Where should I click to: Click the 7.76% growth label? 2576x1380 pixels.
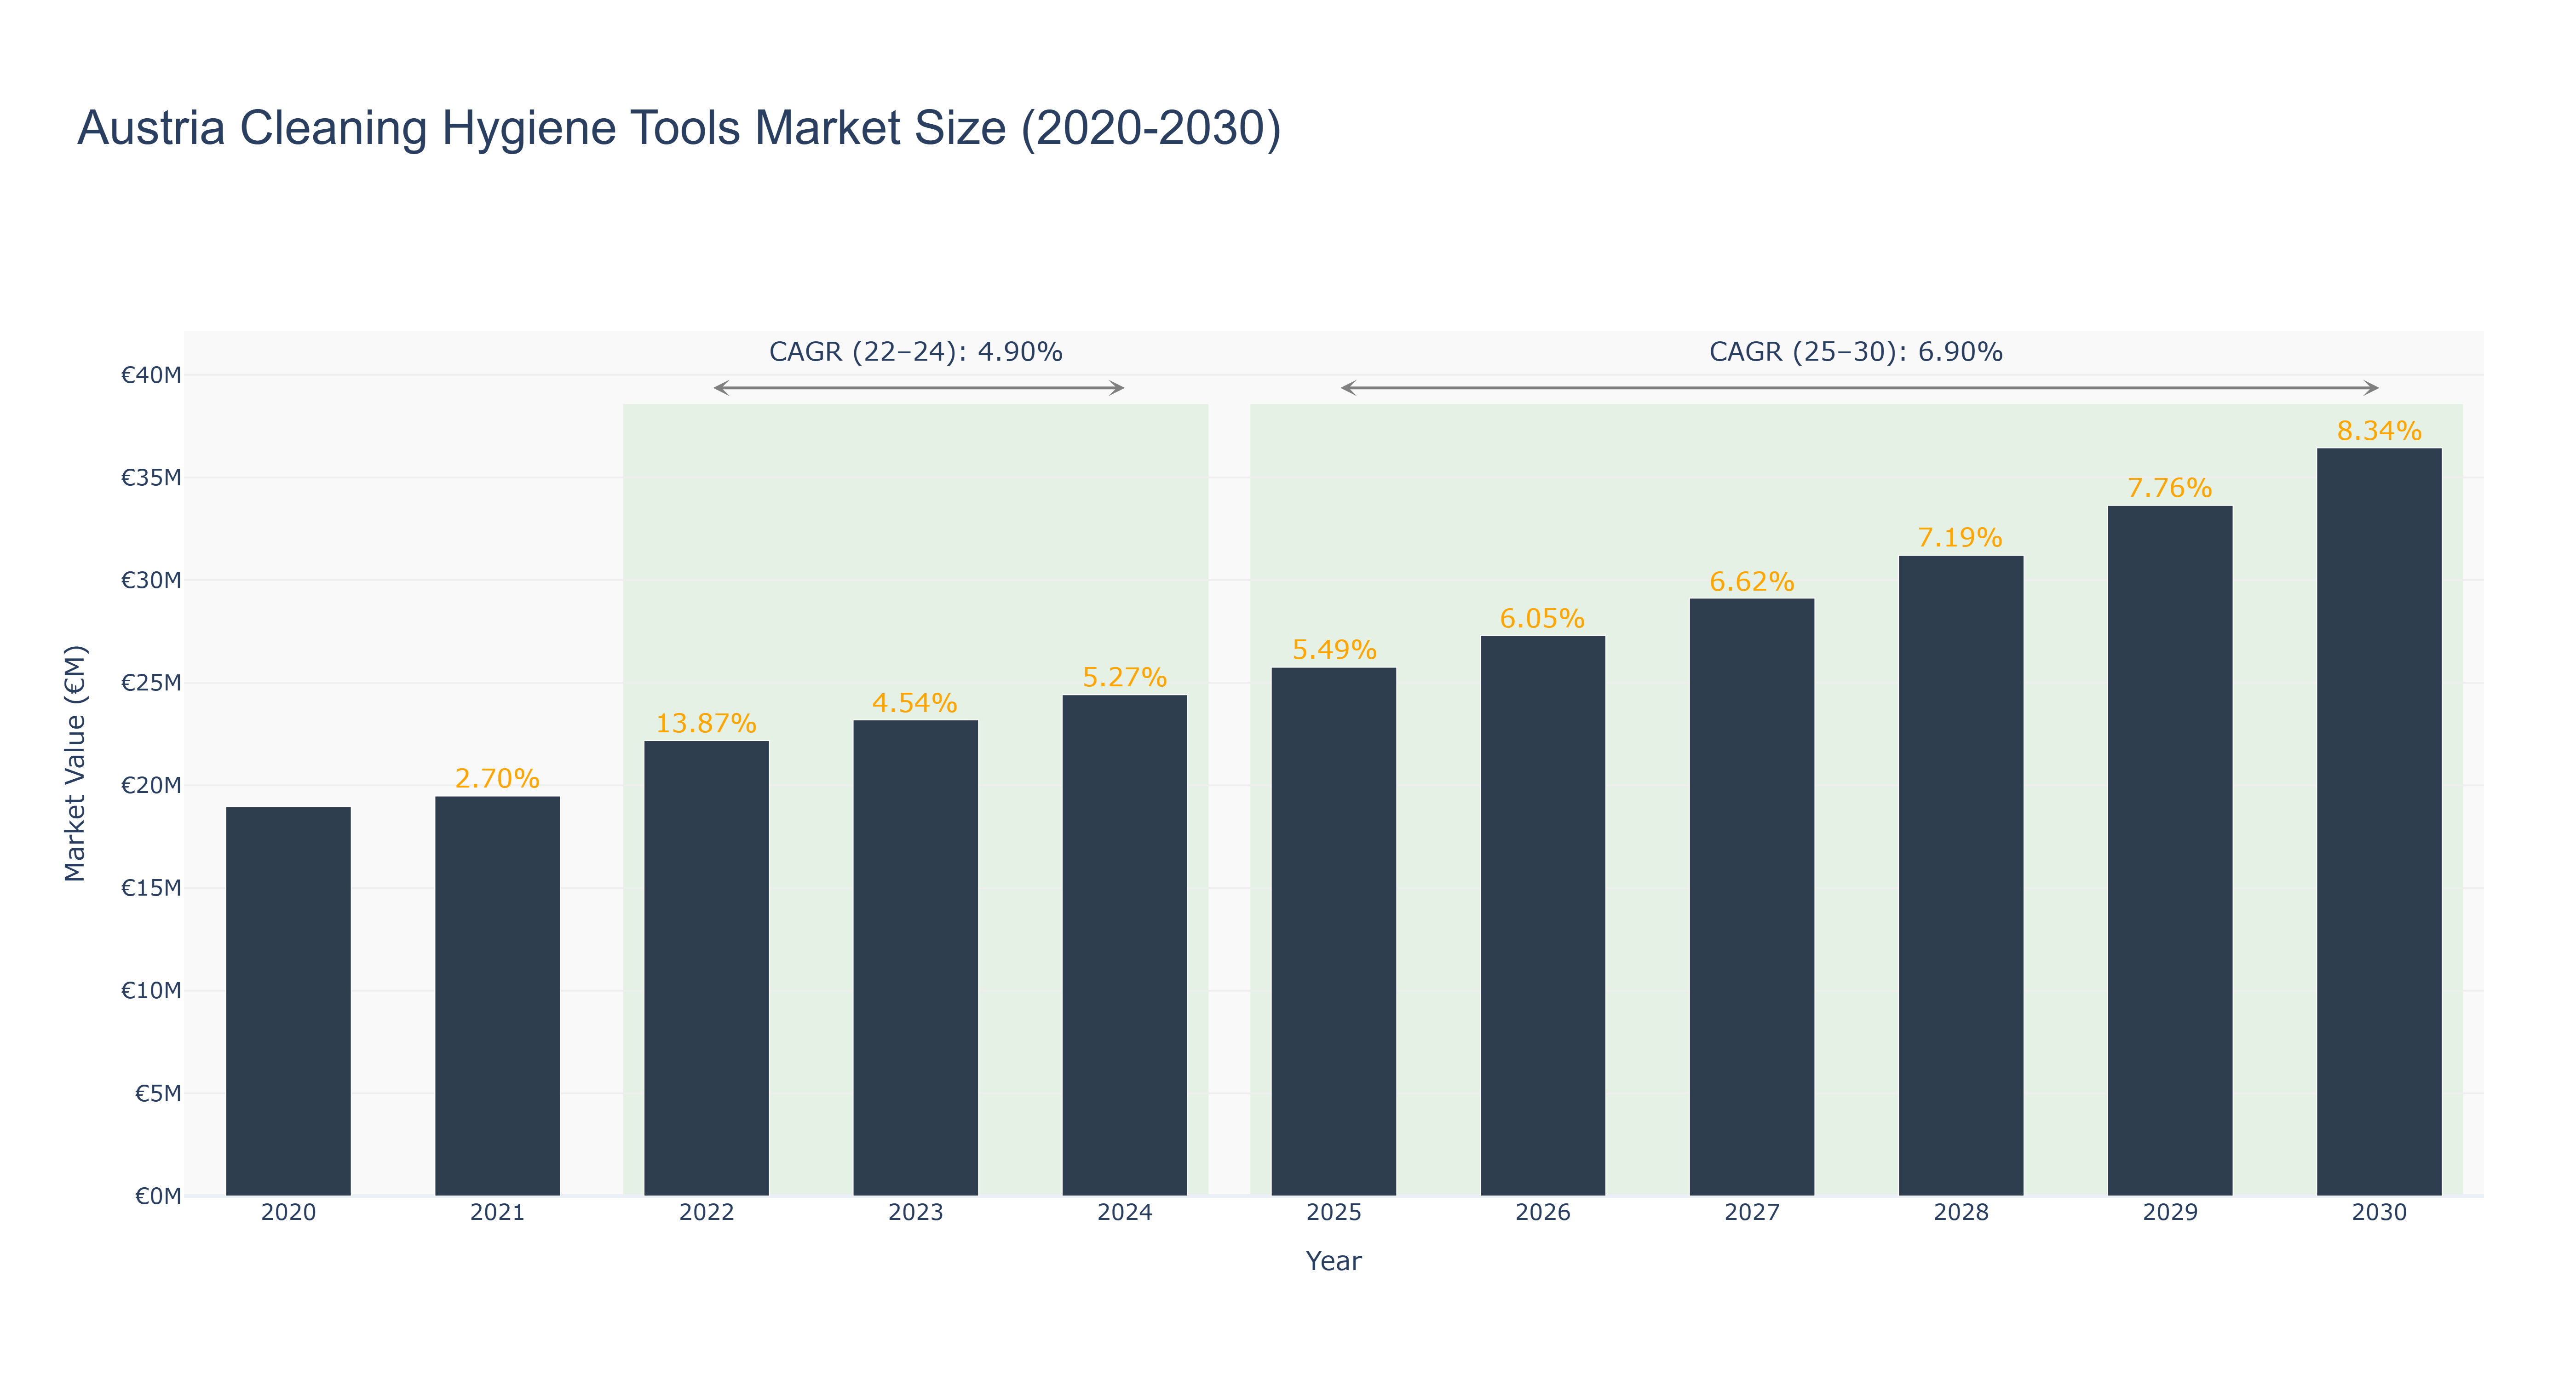2169,488
